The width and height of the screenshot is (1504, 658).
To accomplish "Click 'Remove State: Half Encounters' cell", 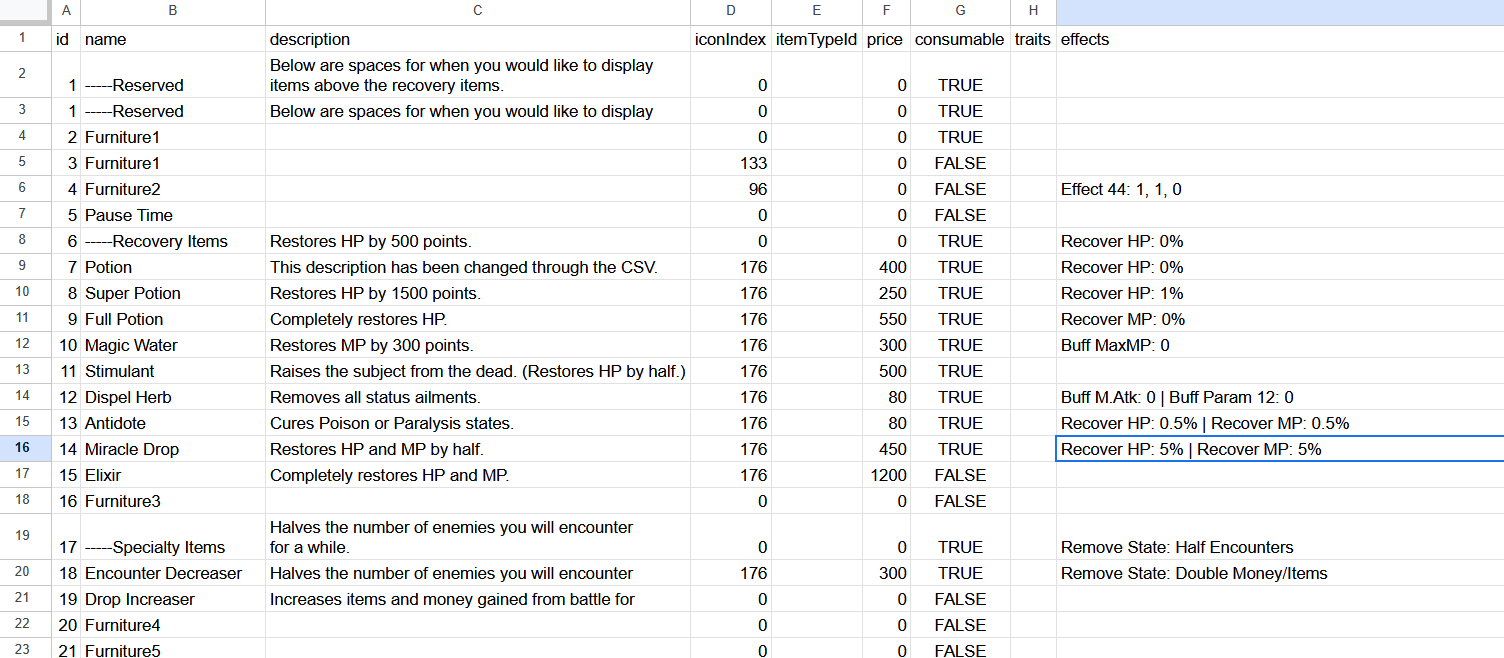I will 1280,537.
